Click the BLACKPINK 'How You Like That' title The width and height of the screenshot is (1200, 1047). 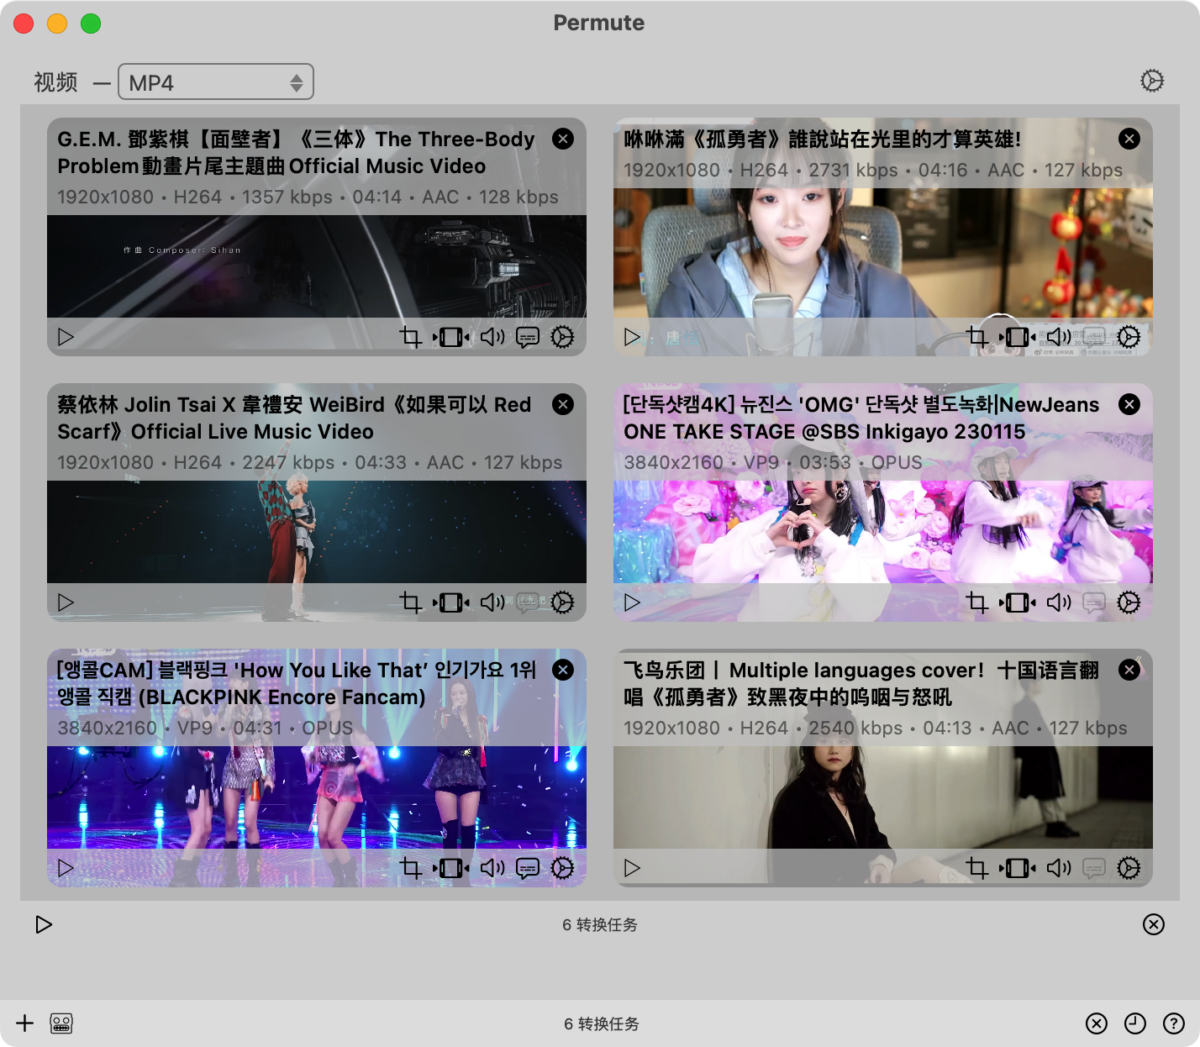[297, 683]
